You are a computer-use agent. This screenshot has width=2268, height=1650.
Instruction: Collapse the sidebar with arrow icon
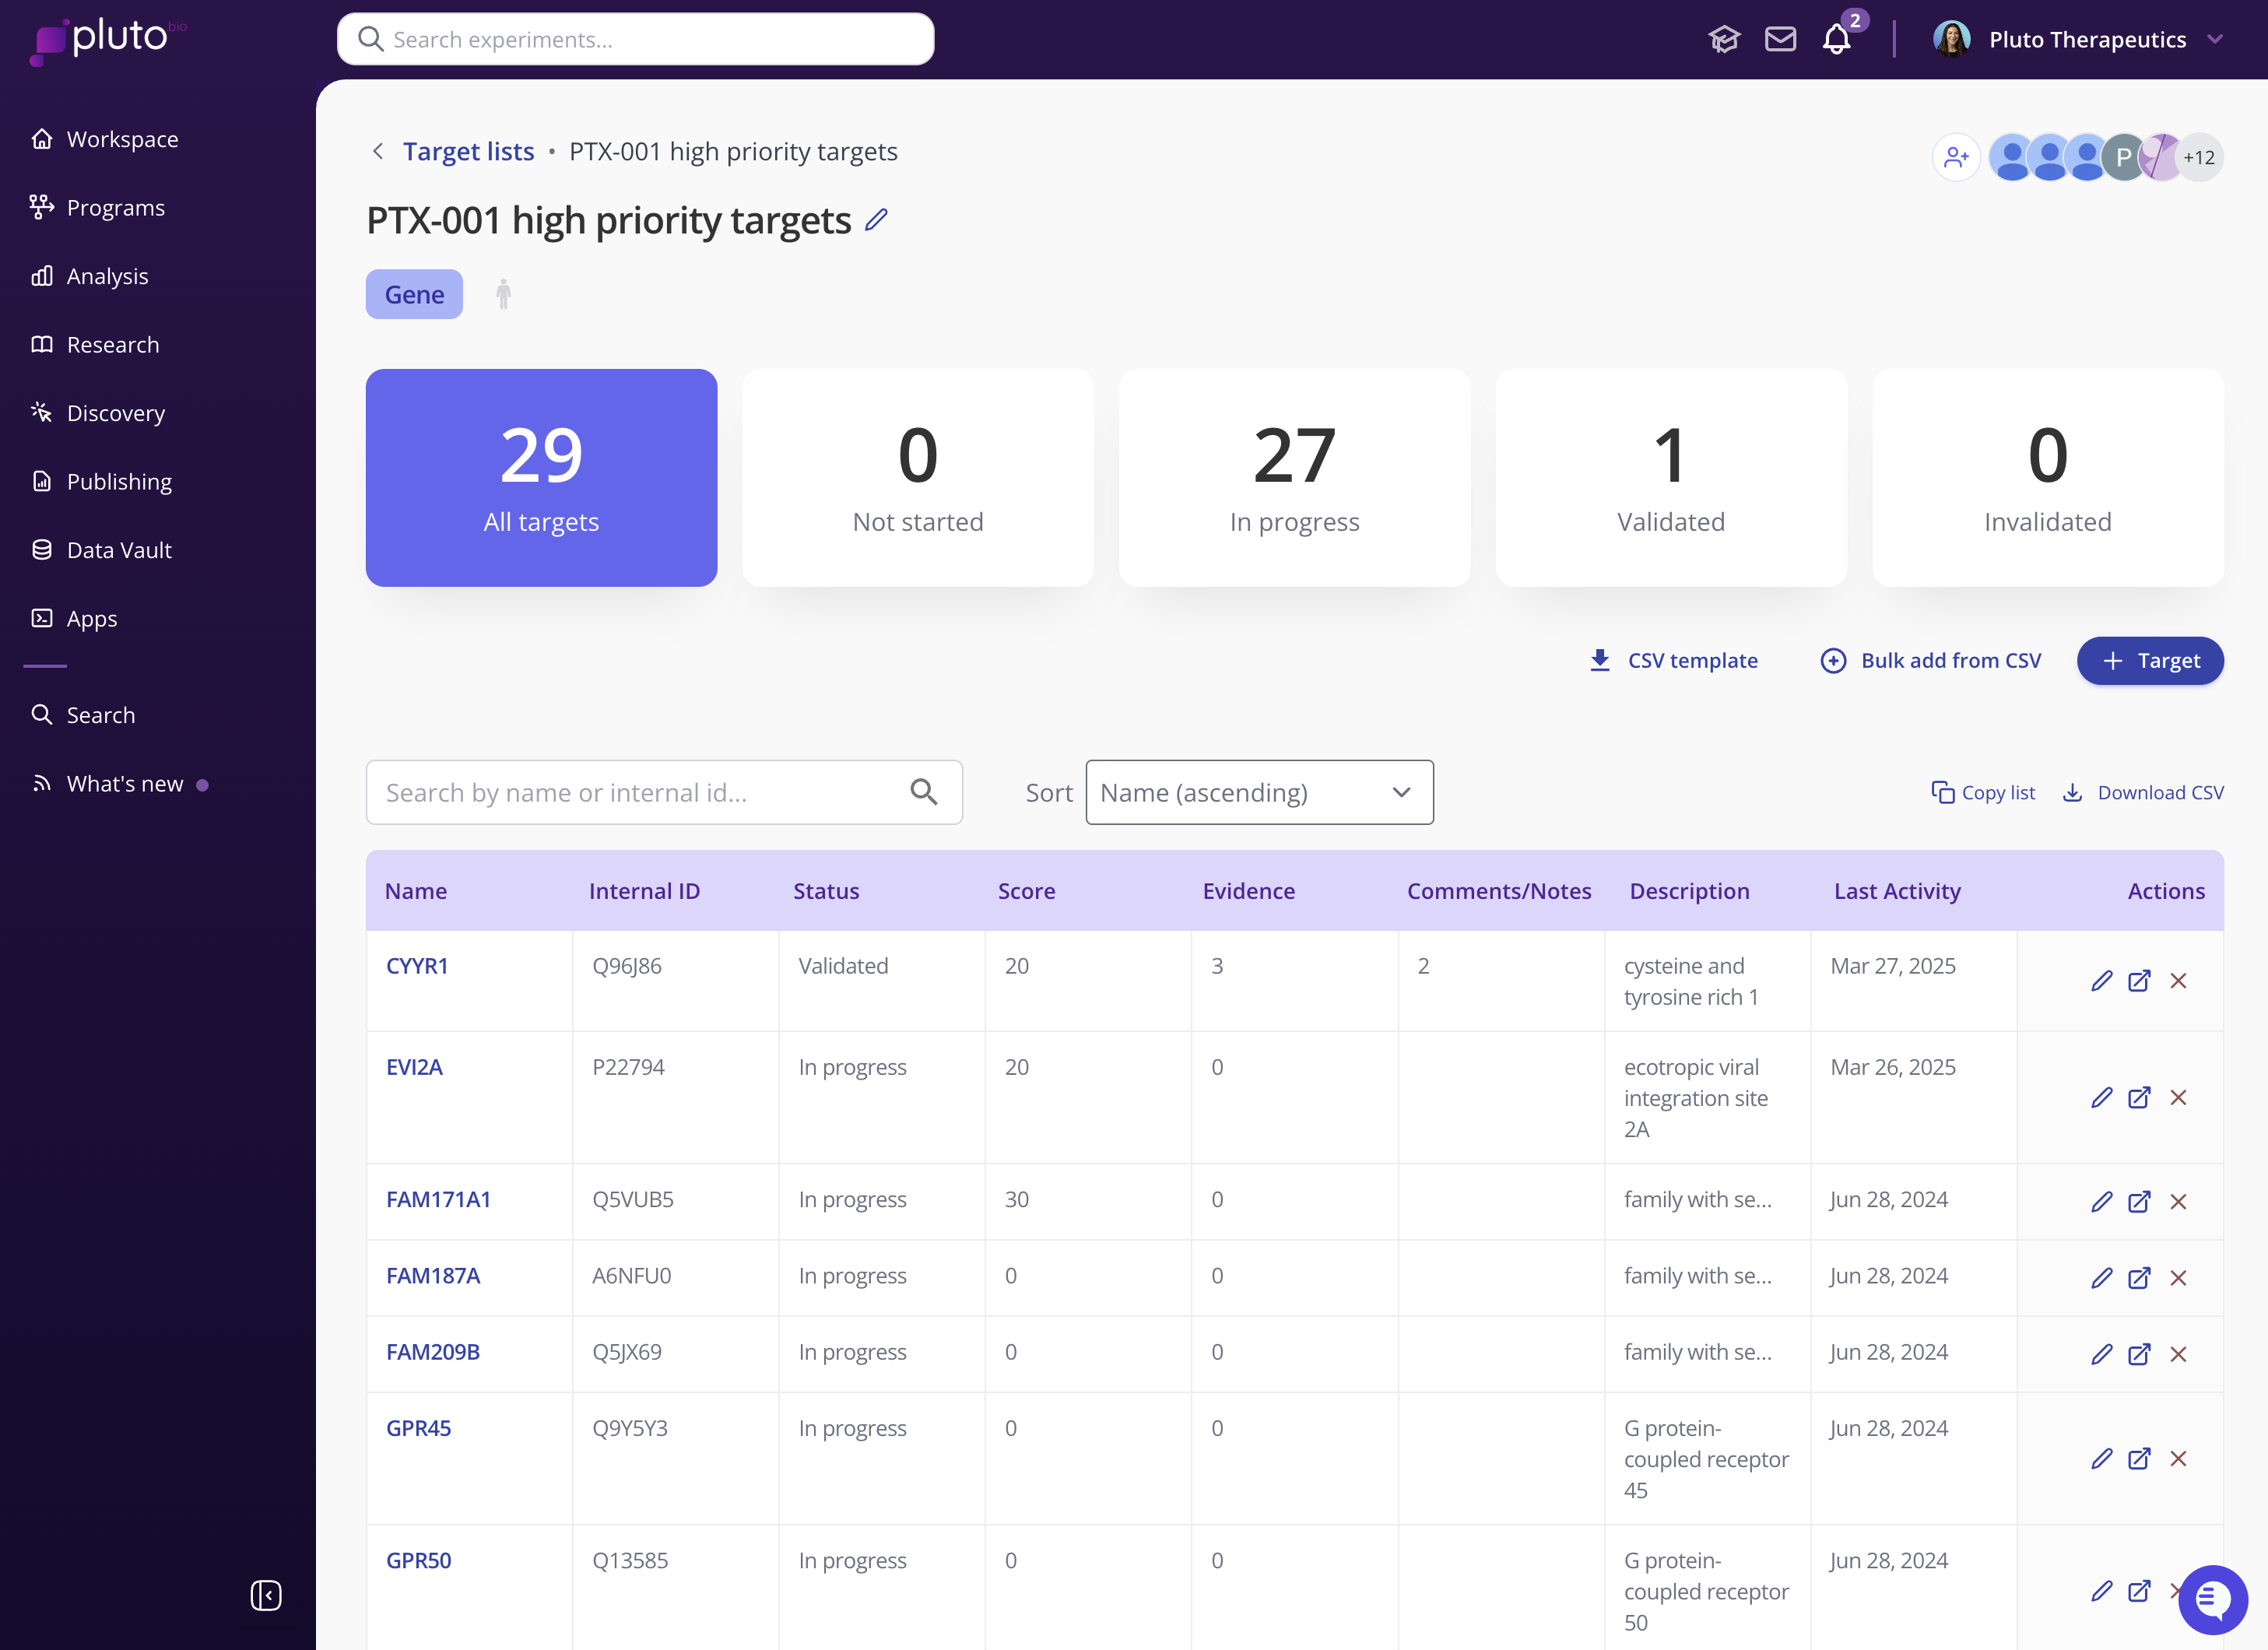pyautogui.click(x=265, y=1595)
